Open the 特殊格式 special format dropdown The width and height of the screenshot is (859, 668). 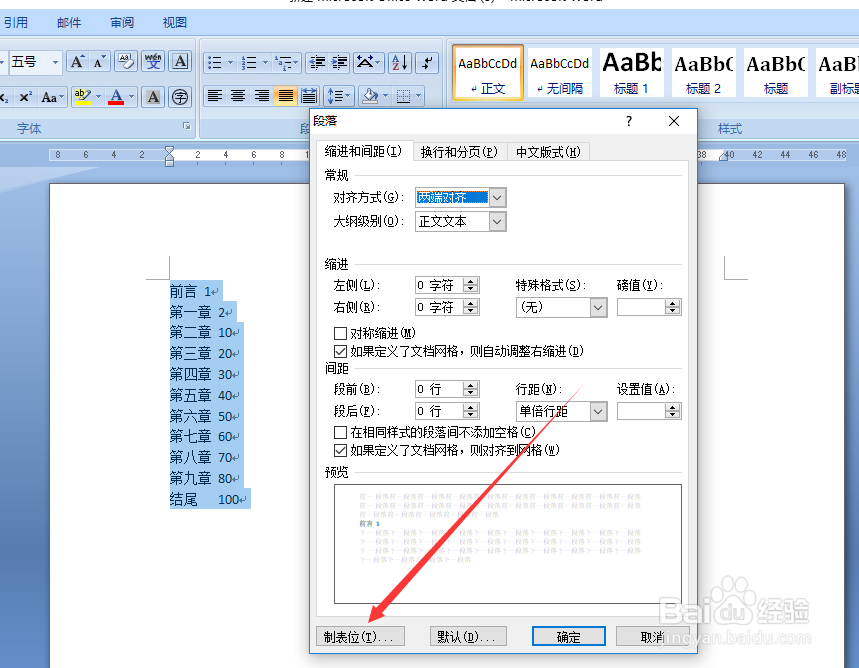point(598,307)
